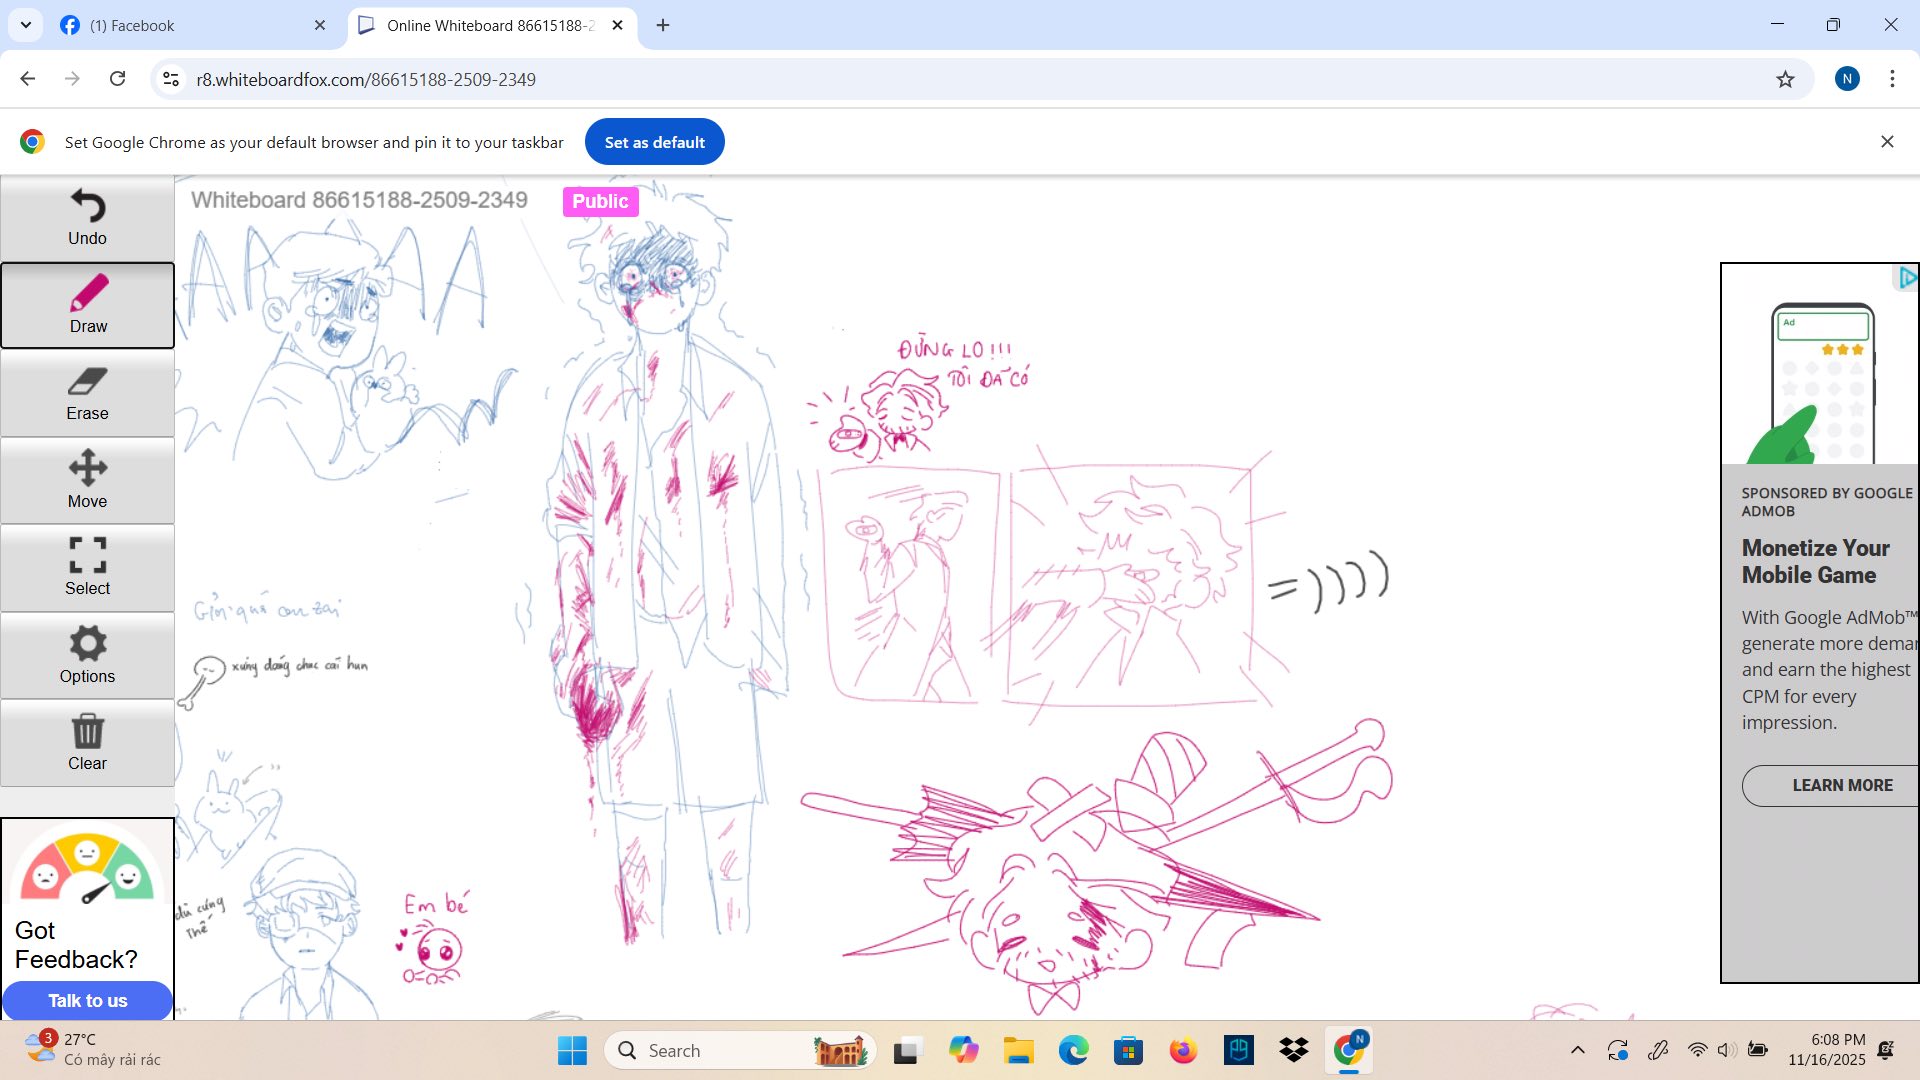Activate the Draw pencil tool
The image size is (1920, 1080).
pyautogui.click(x=87, y=305)
